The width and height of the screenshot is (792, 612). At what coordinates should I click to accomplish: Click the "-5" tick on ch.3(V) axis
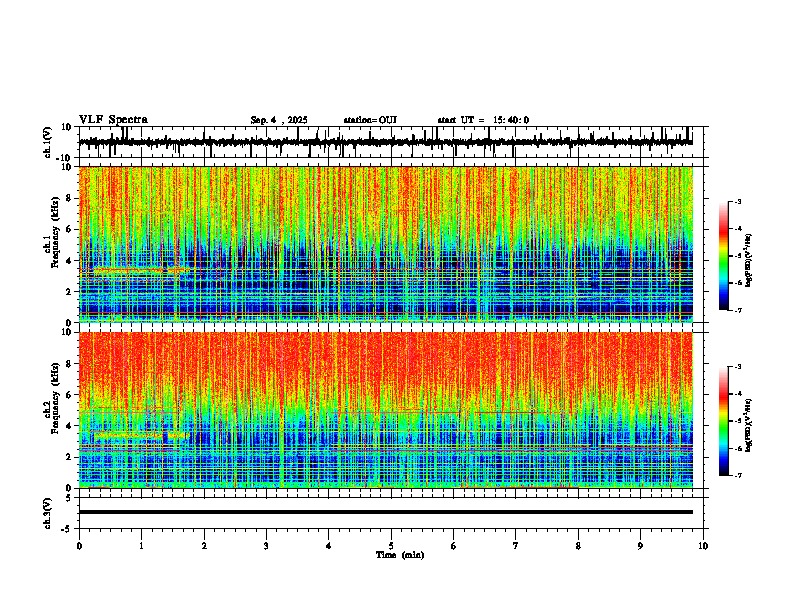[x=67, y=529]
